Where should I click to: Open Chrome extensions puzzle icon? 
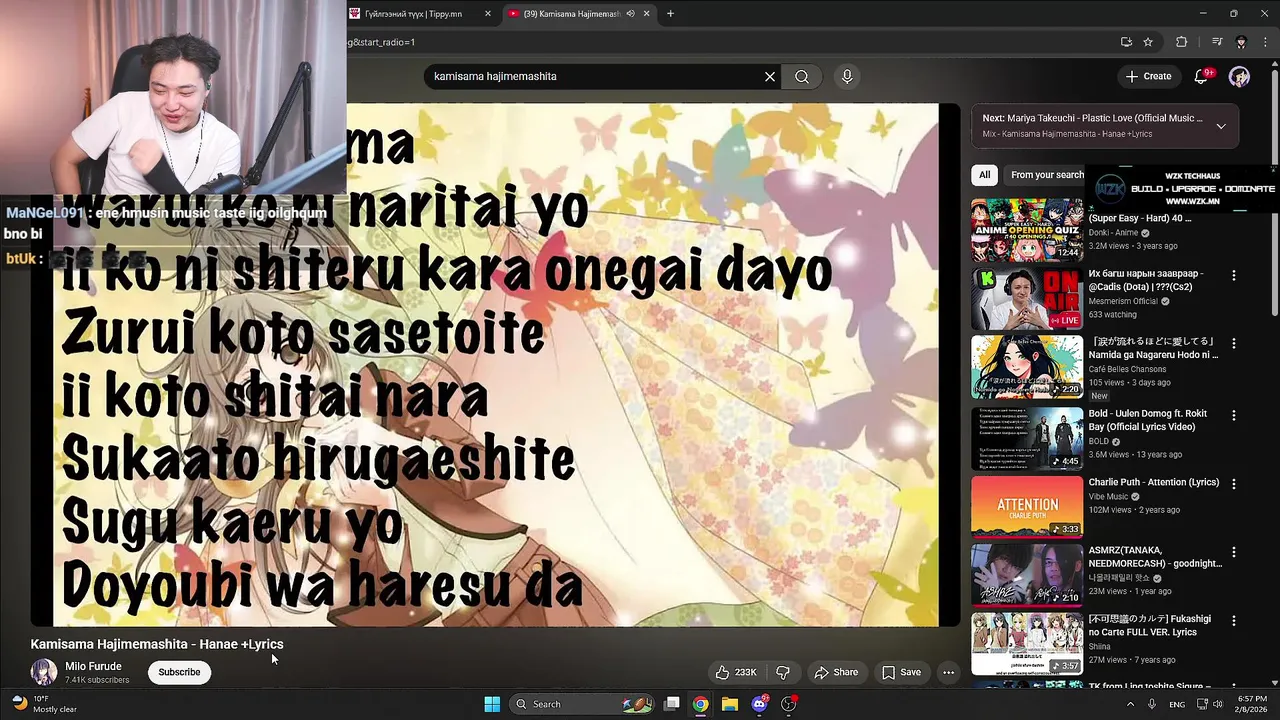tap(1181, 42)
